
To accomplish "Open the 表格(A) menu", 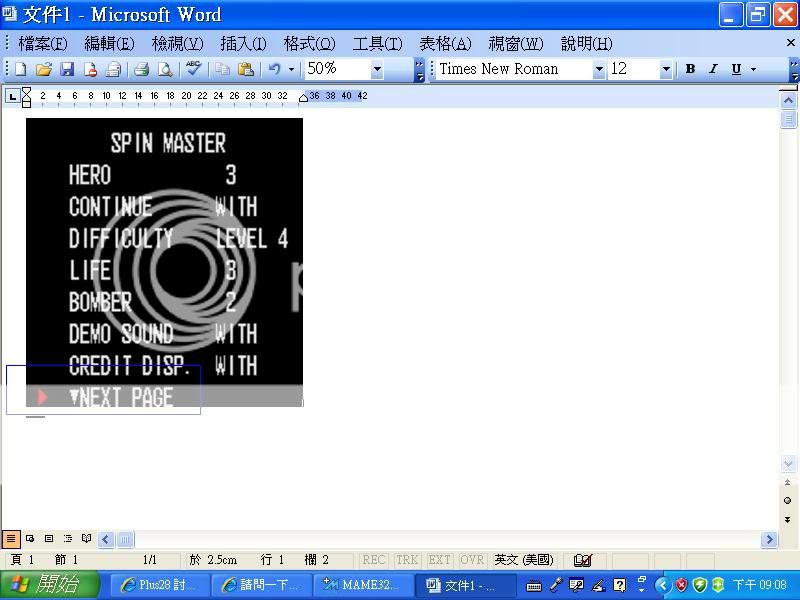I will point(445,44).
